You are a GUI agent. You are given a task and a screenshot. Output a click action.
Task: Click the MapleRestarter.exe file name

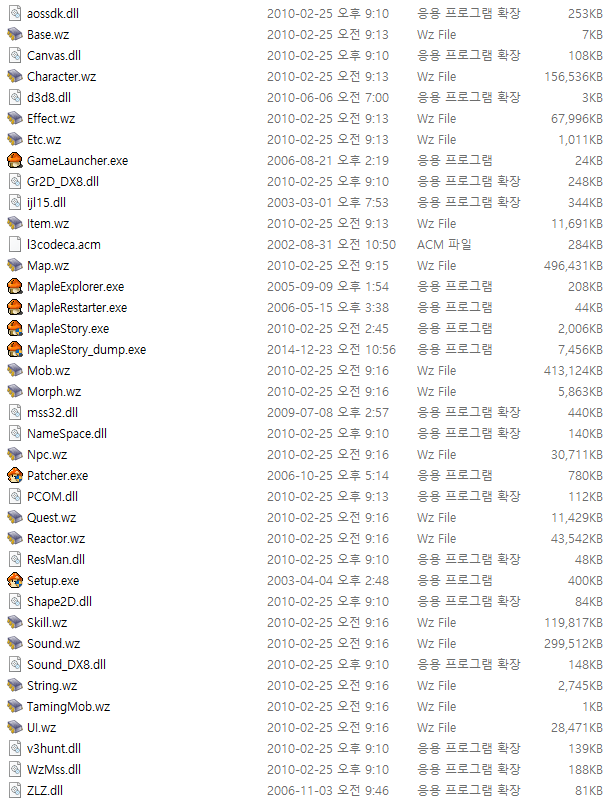(77, 307)
